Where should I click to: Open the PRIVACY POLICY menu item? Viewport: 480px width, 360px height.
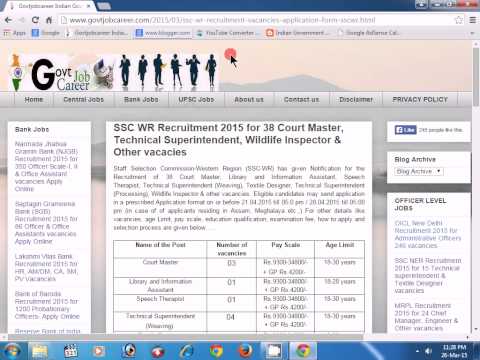(420, 99)
